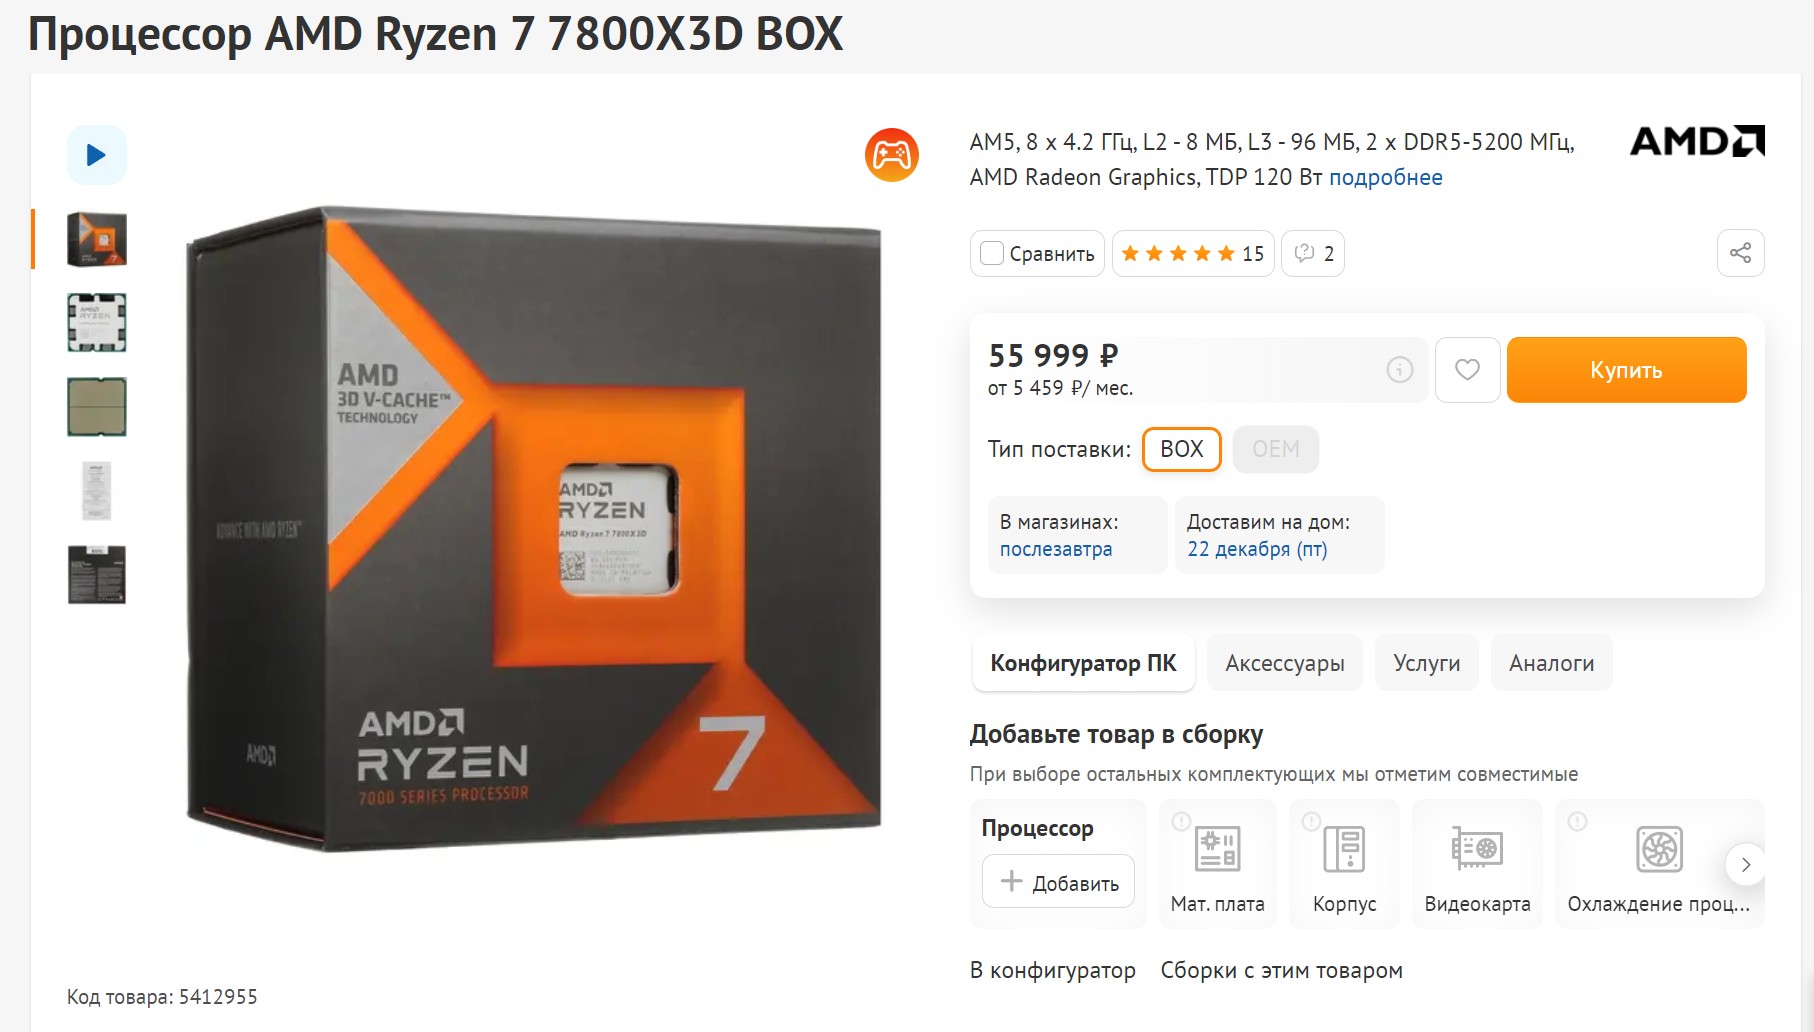1814x1032 pixels.
Task: Select the Корпус component icon
Action: click(1344, 850)
